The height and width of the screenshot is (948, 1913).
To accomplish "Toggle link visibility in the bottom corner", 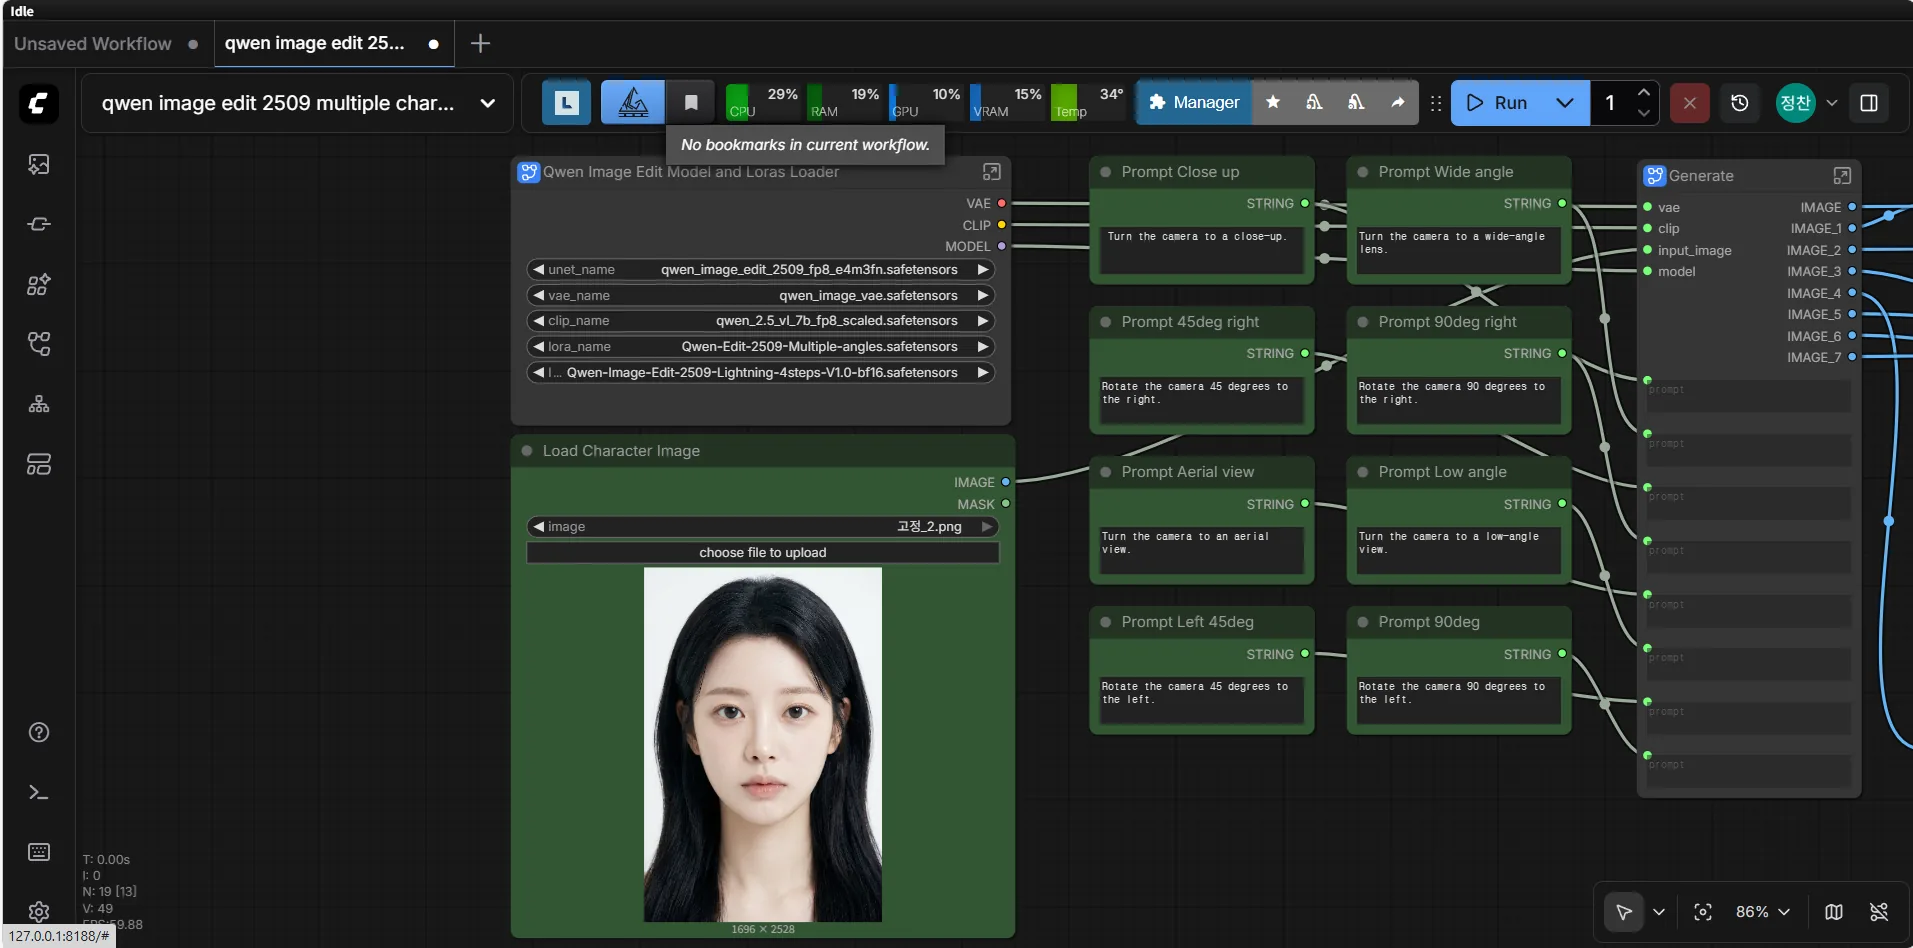I will [x=1879, y=911].
